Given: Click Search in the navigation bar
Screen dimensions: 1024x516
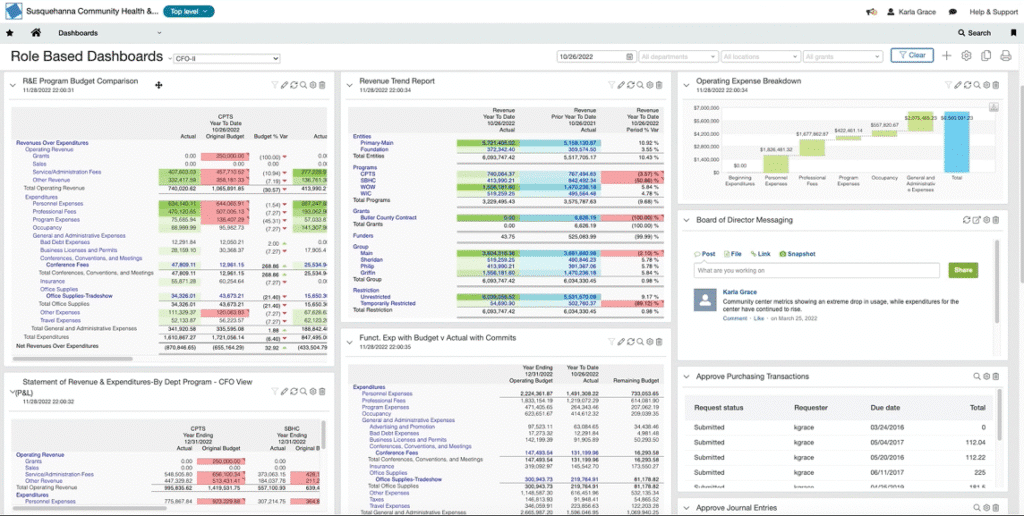Looking at the screenshot, I should (974, 33).
